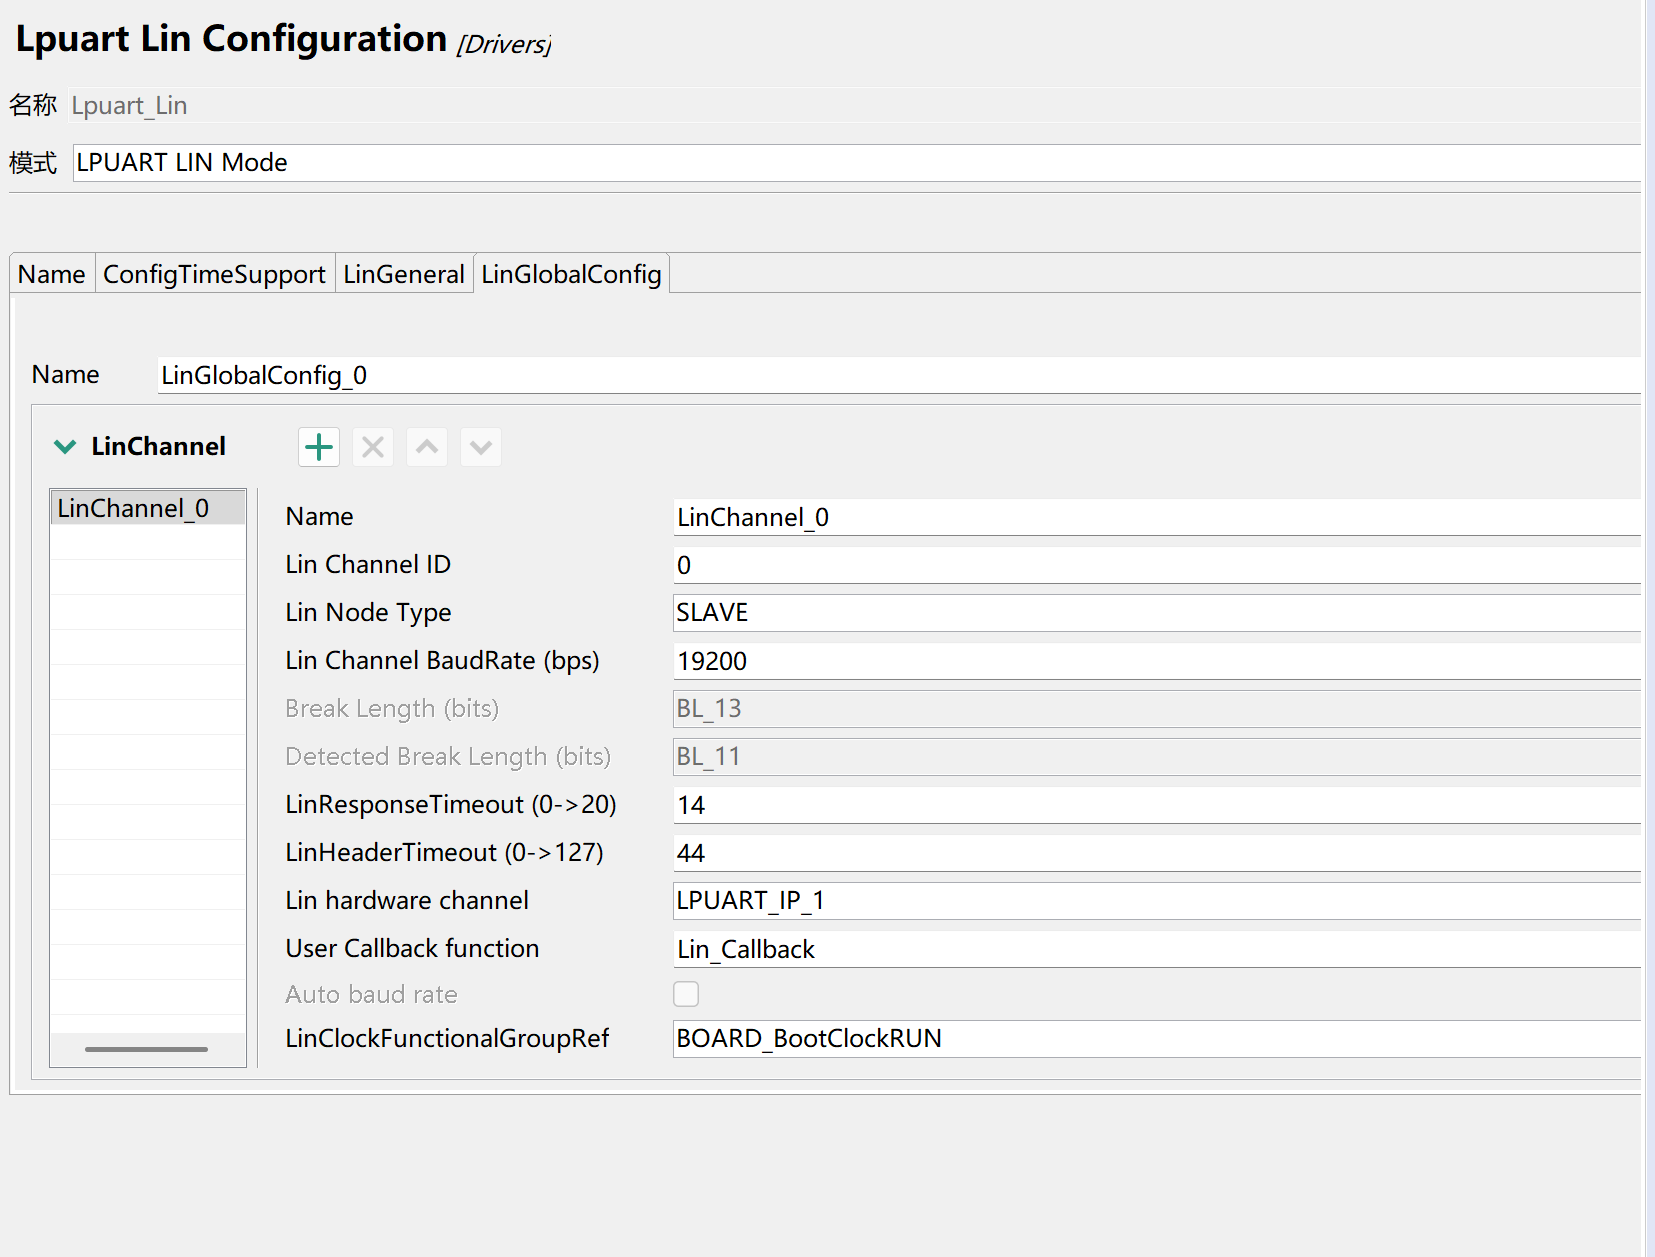
Task: Move the LinChannel down with the arrow icon
Action: 481,447
